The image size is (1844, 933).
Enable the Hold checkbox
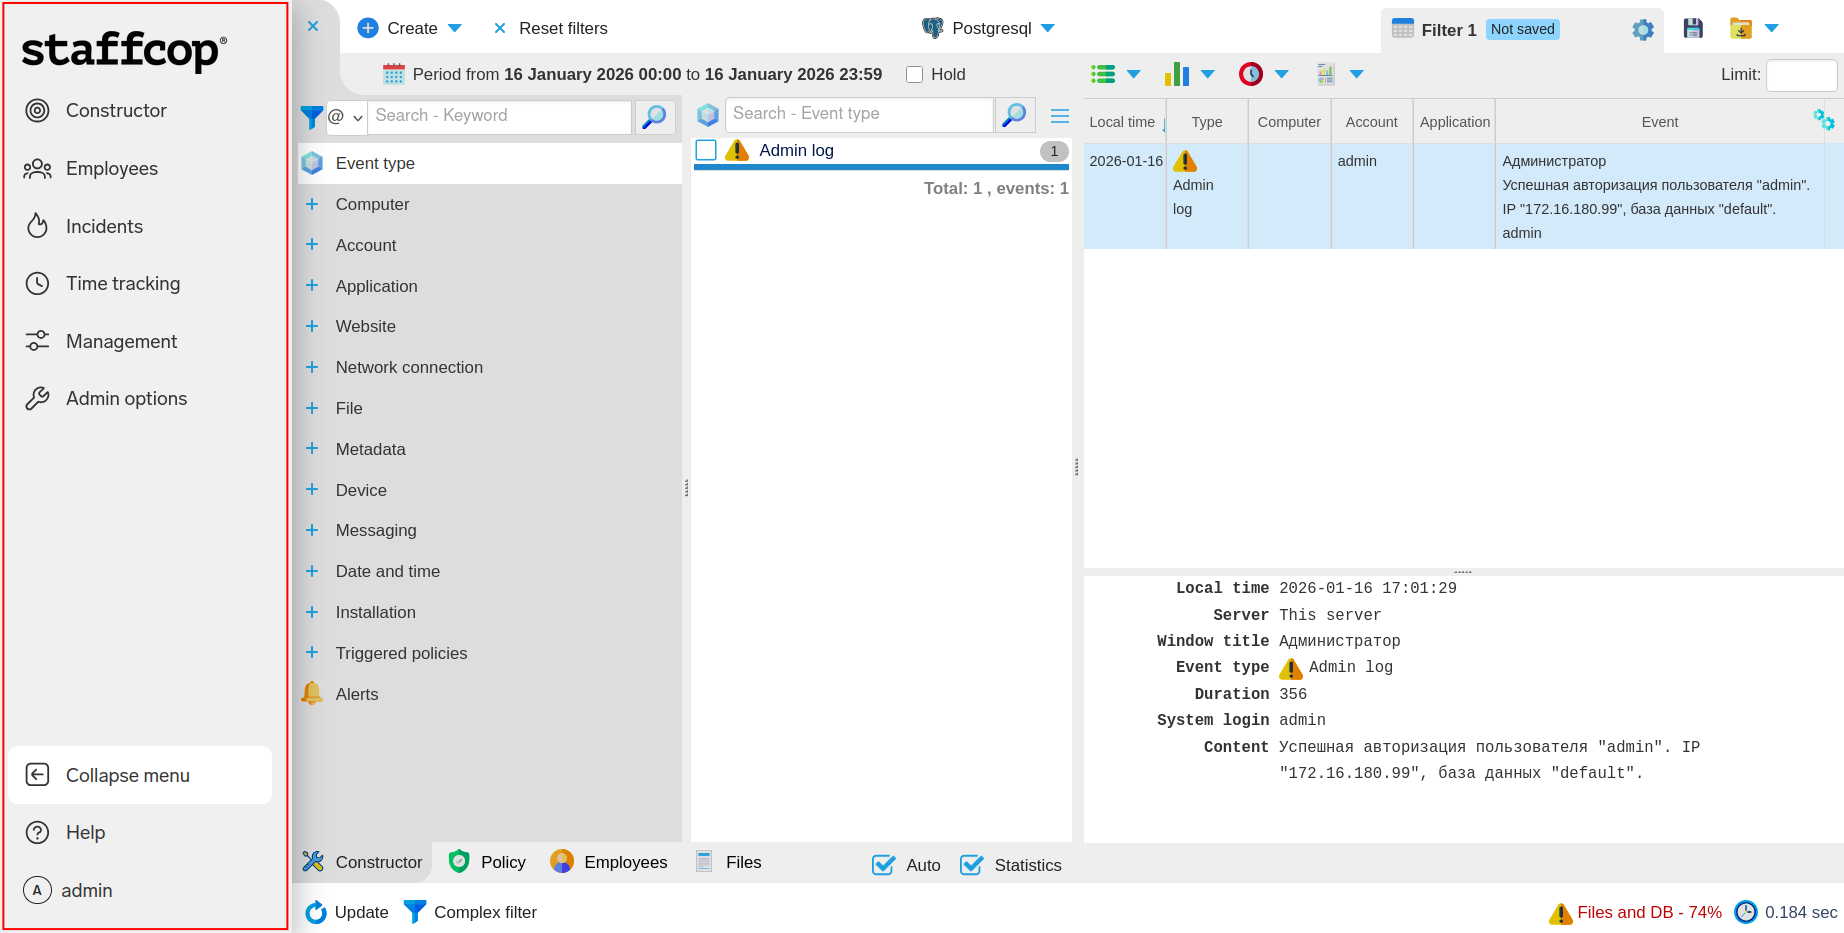[914, 75]
